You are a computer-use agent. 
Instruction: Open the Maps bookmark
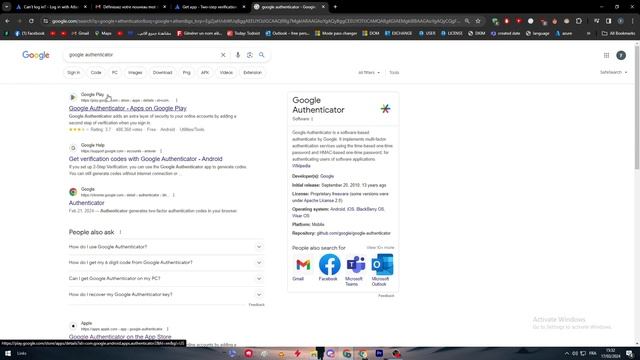(103, 33)
